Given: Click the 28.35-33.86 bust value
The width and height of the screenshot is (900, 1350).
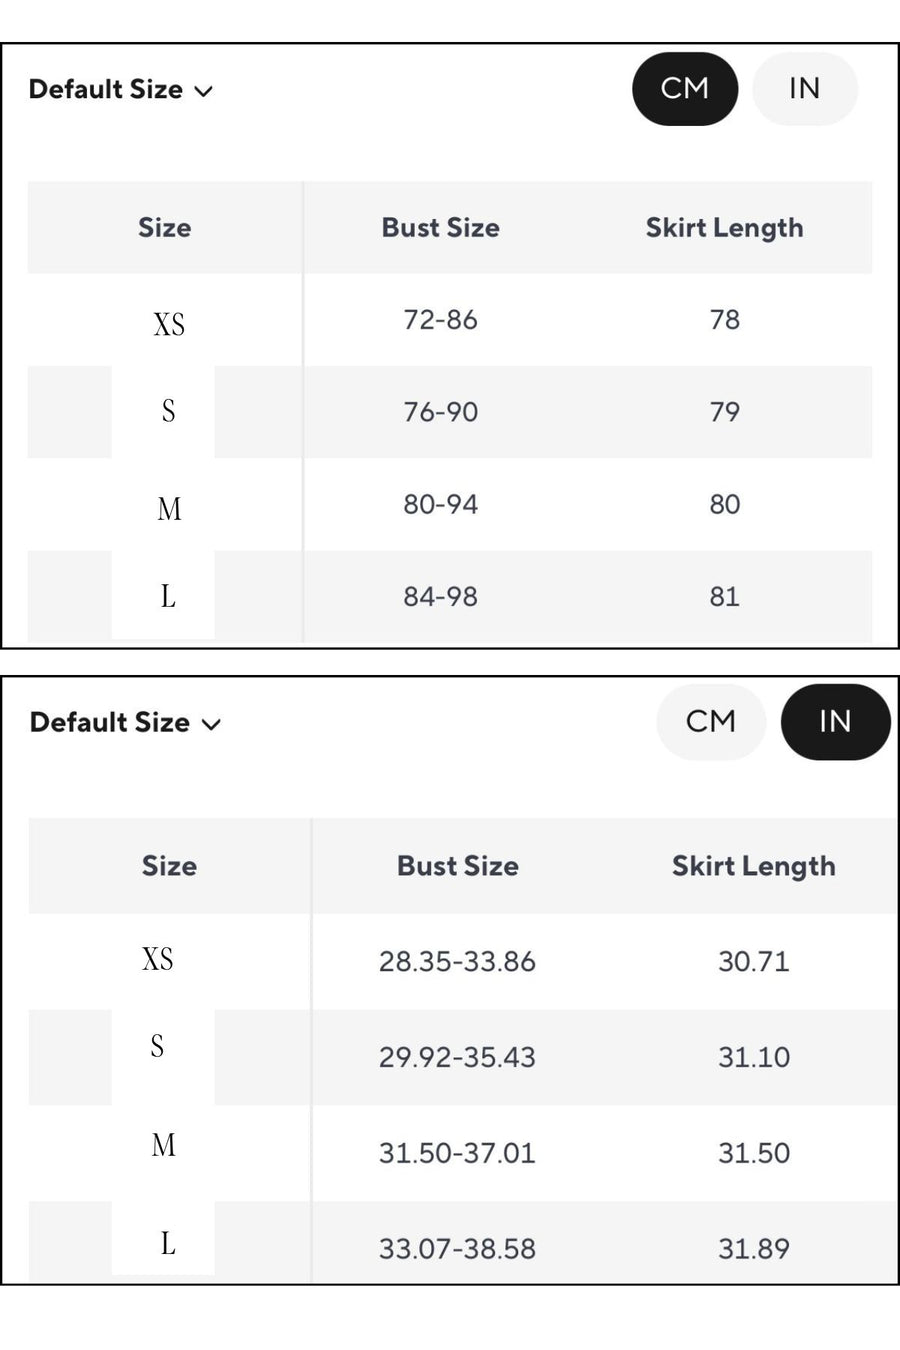Looking at the screenshot, I should [457, 962].
